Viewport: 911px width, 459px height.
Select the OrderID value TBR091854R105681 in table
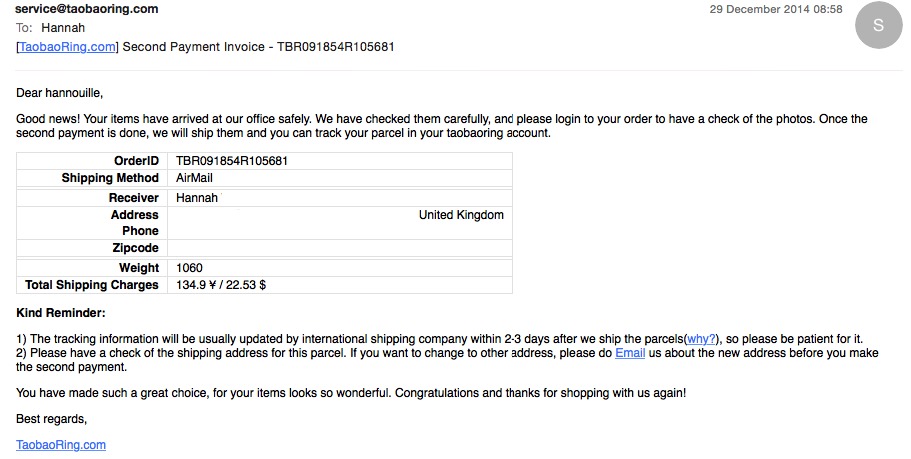[x=232, y=161]
